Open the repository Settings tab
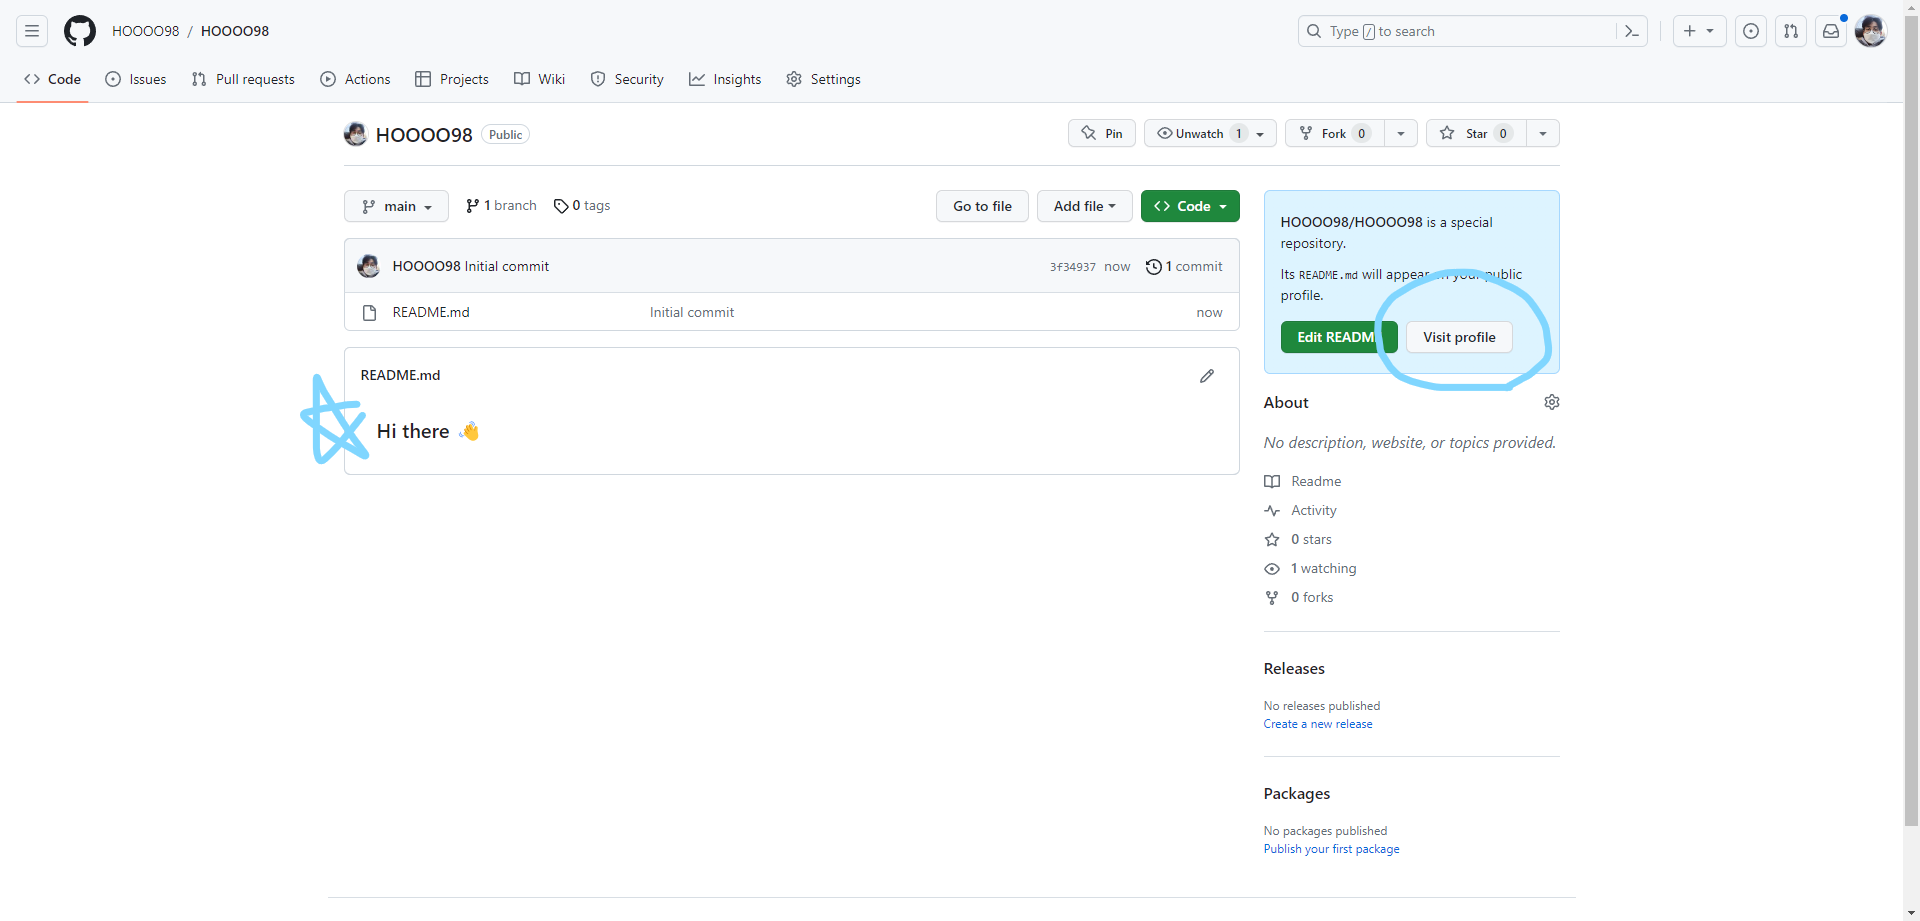The width and height of the screenshot is (1920, 921). pos(823,79)
